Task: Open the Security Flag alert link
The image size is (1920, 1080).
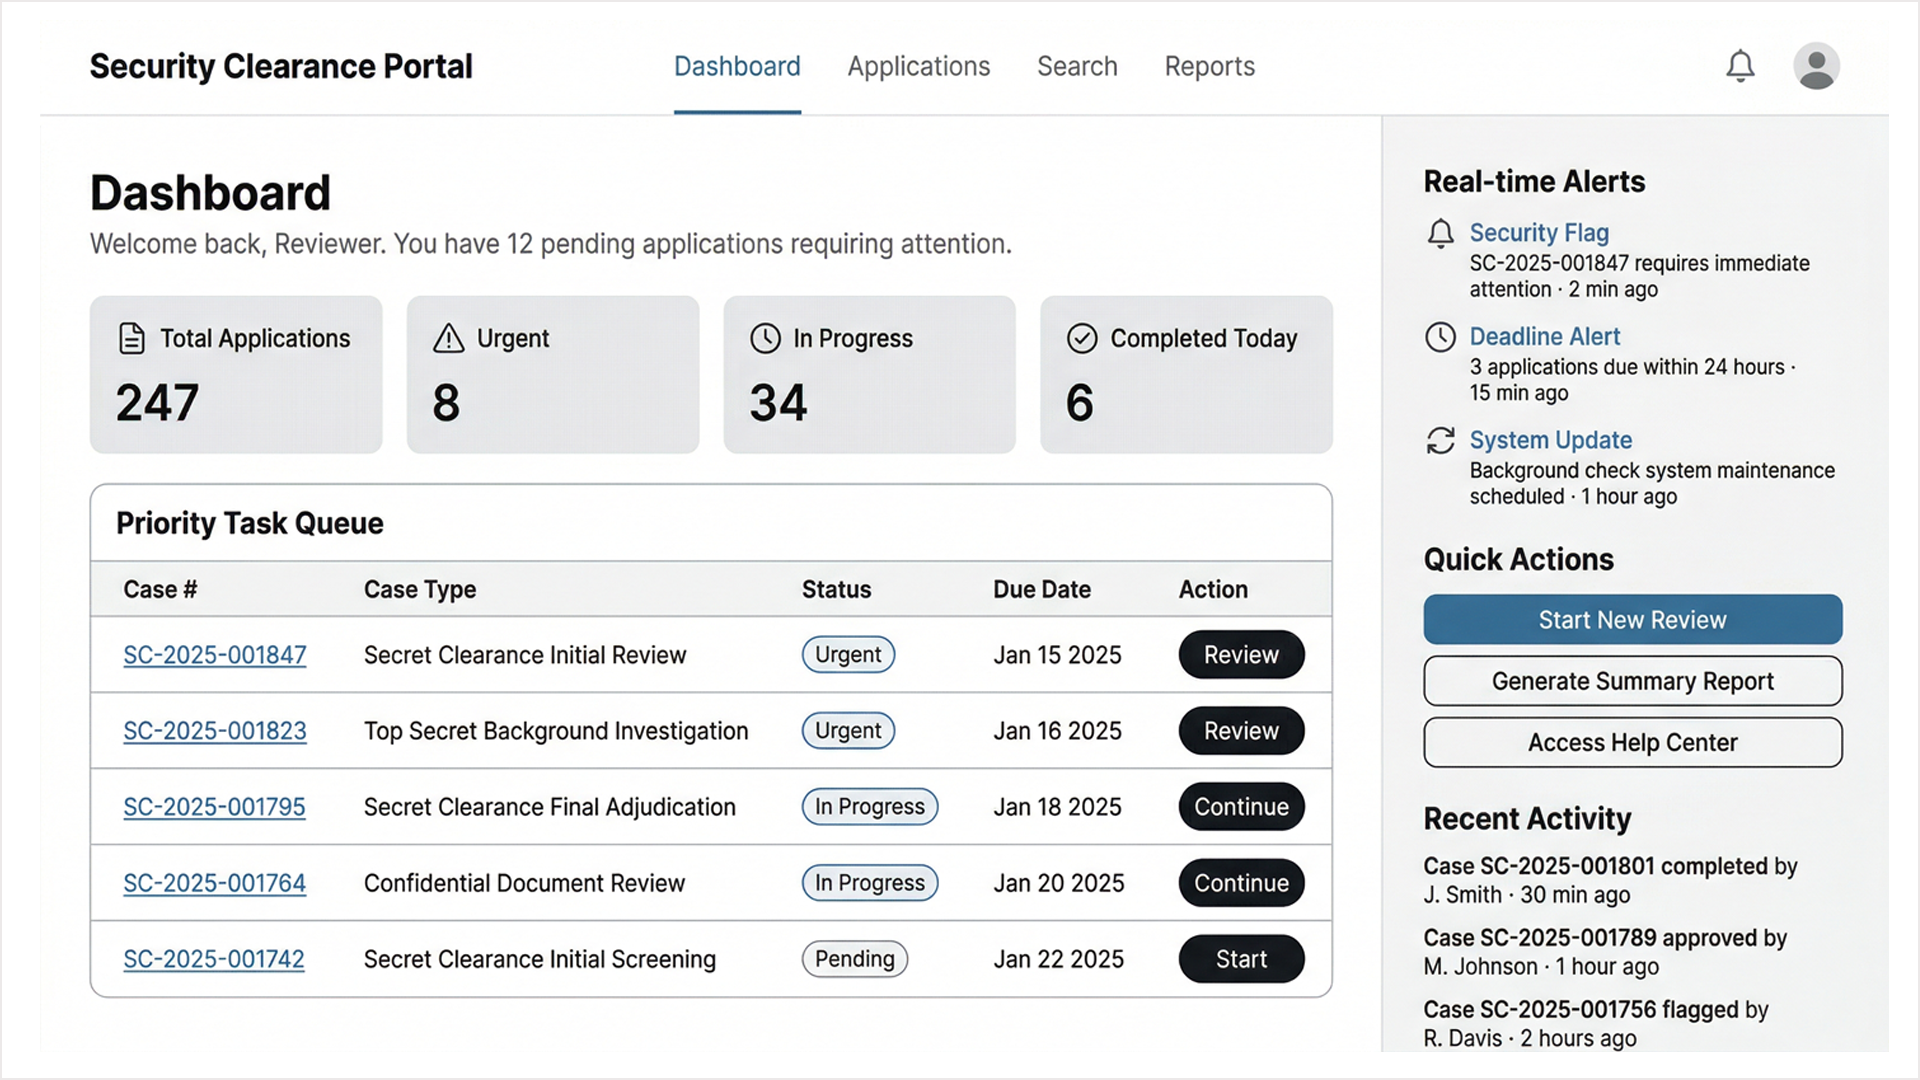Action: click(x=1538, y=233)
